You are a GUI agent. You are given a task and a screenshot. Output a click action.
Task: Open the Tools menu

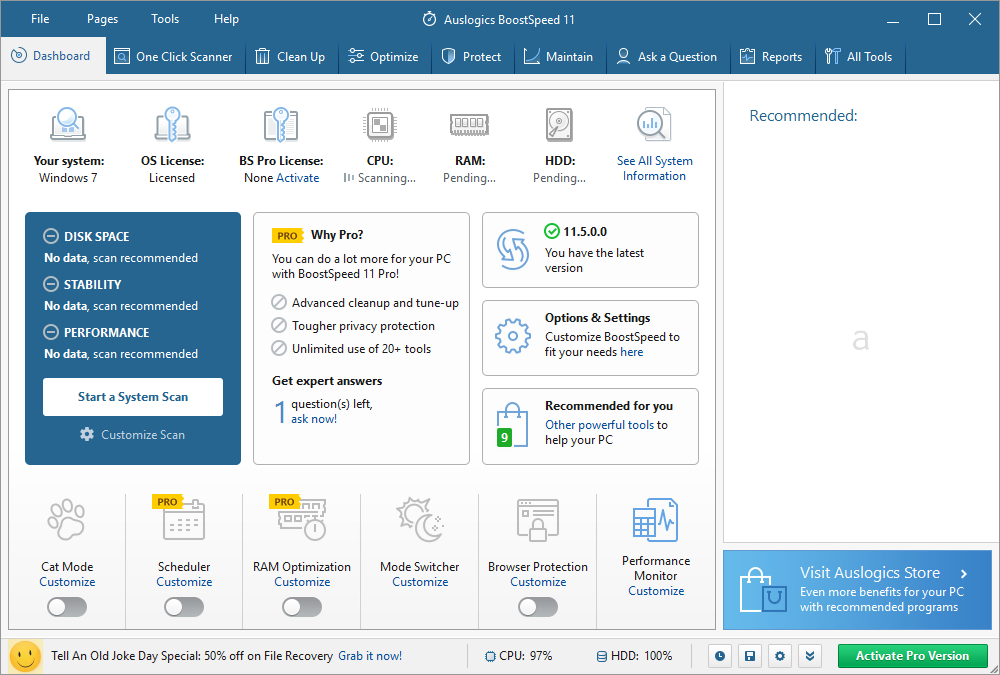(x=165, y=19)
